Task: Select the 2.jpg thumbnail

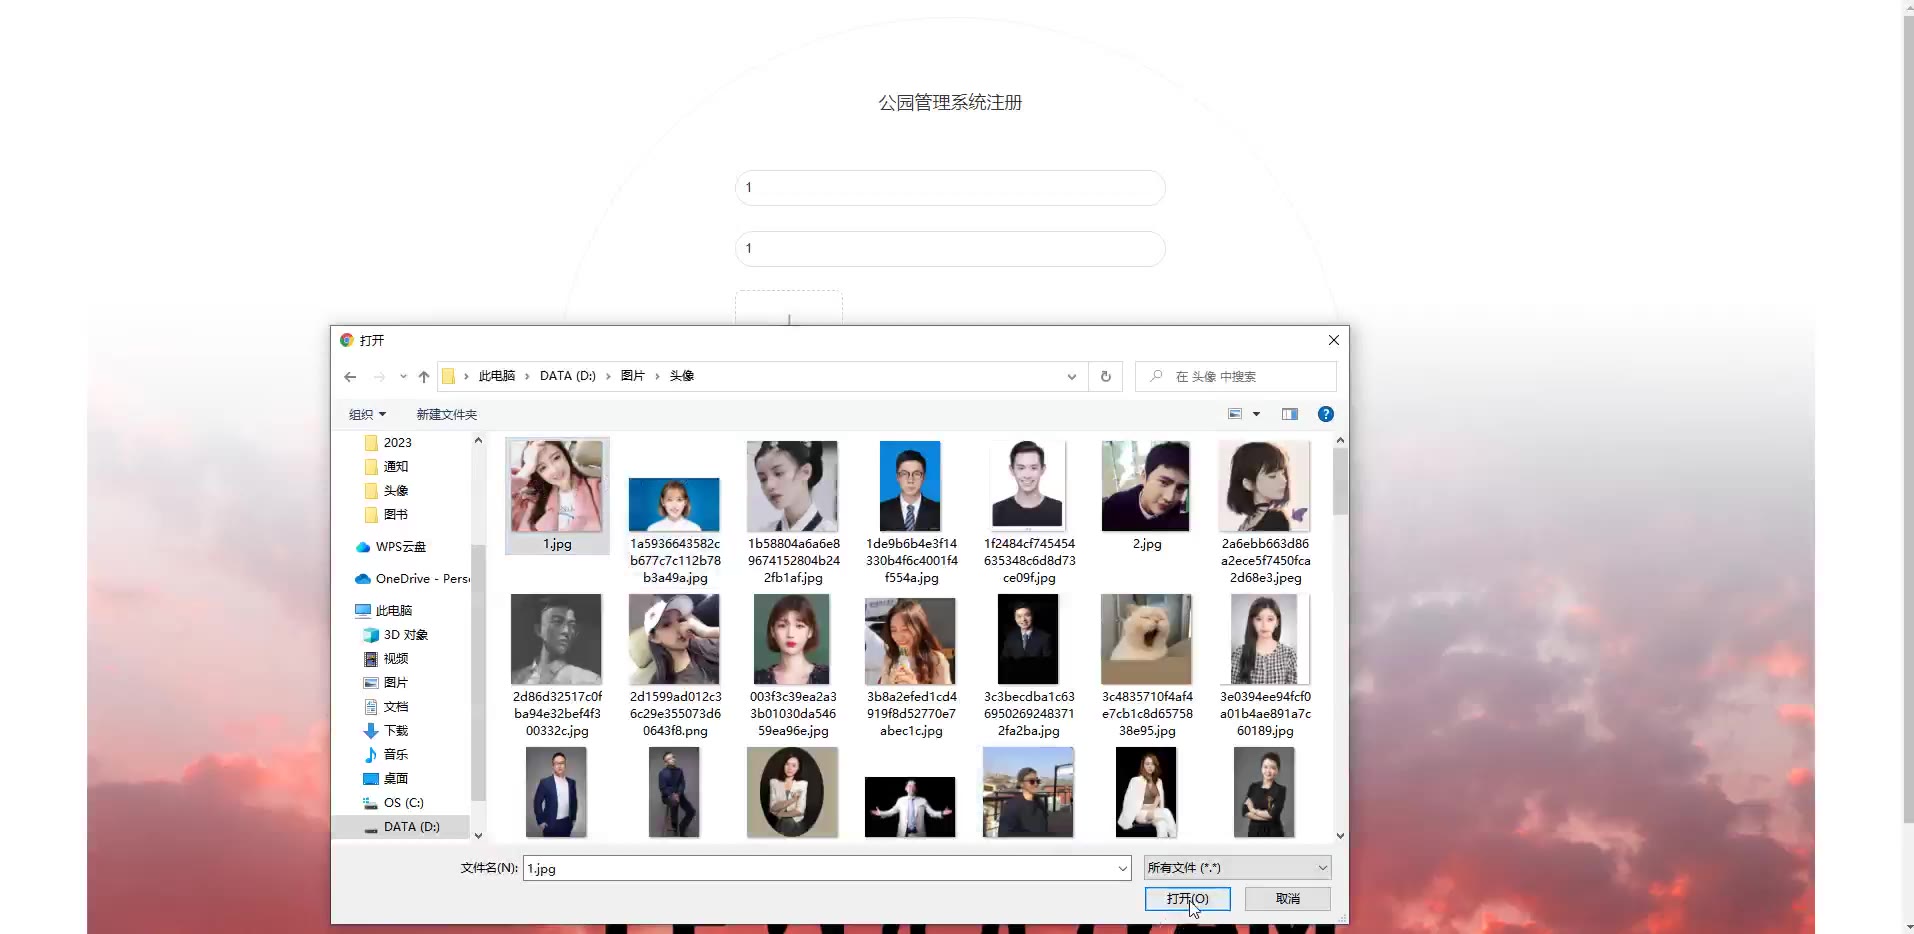Action: coord(1146,487)
